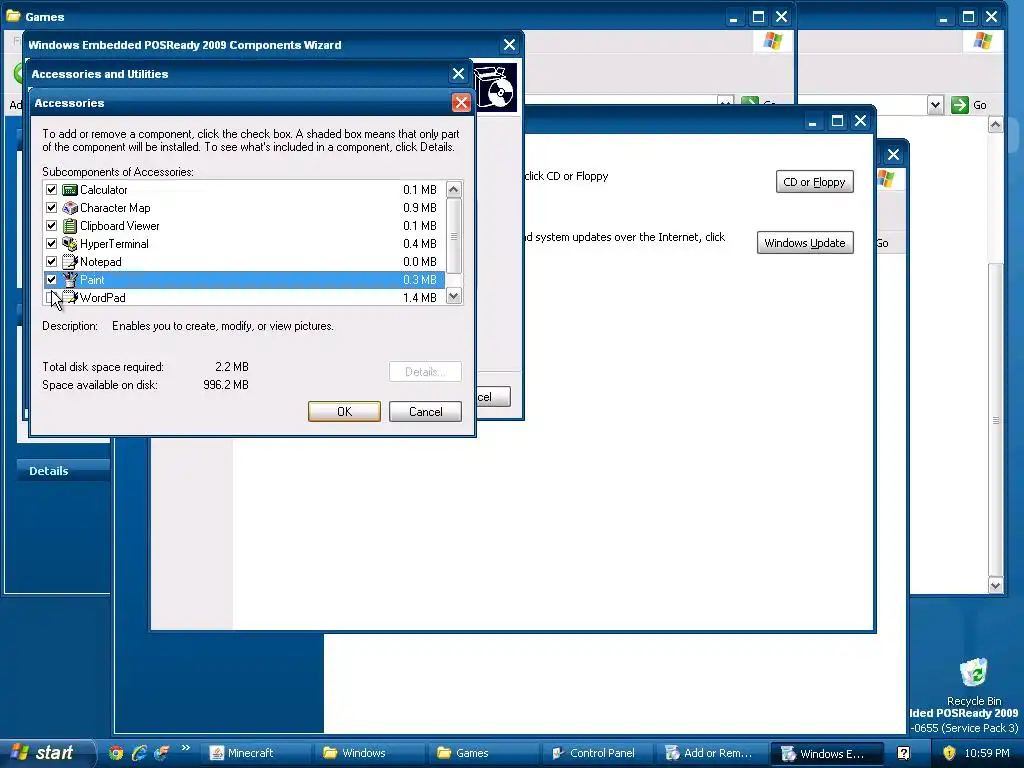Uncheck the Calculator checkbox
This screenshot has width=1024, height=768.
coord(52,190)
